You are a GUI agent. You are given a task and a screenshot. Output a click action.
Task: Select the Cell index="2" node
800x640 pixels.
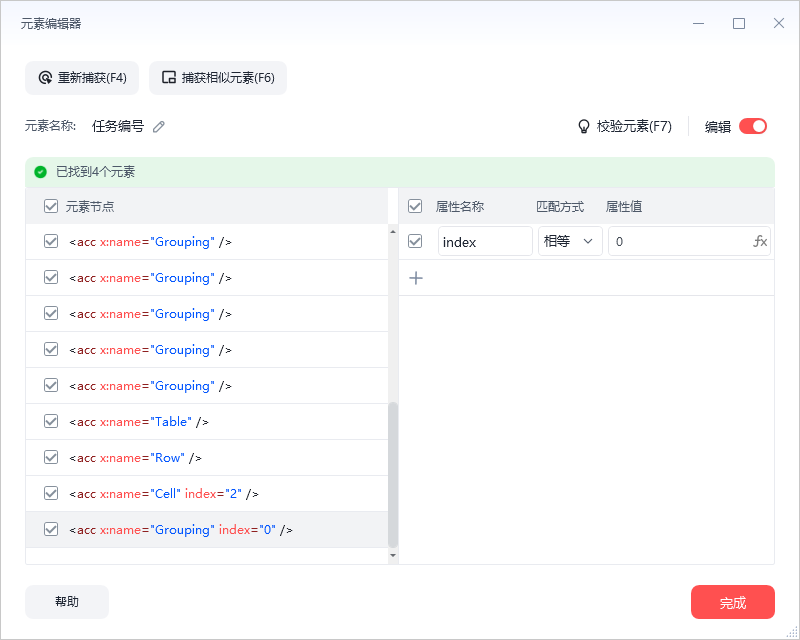(x=207, y=494)
